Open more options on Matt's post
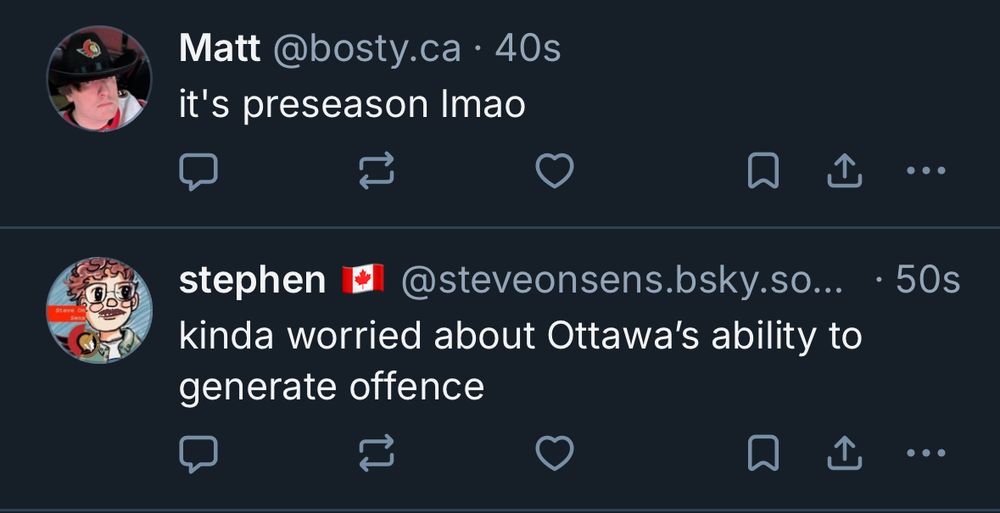This screenshot has width=1000, height=513. [x=925, y=172]
